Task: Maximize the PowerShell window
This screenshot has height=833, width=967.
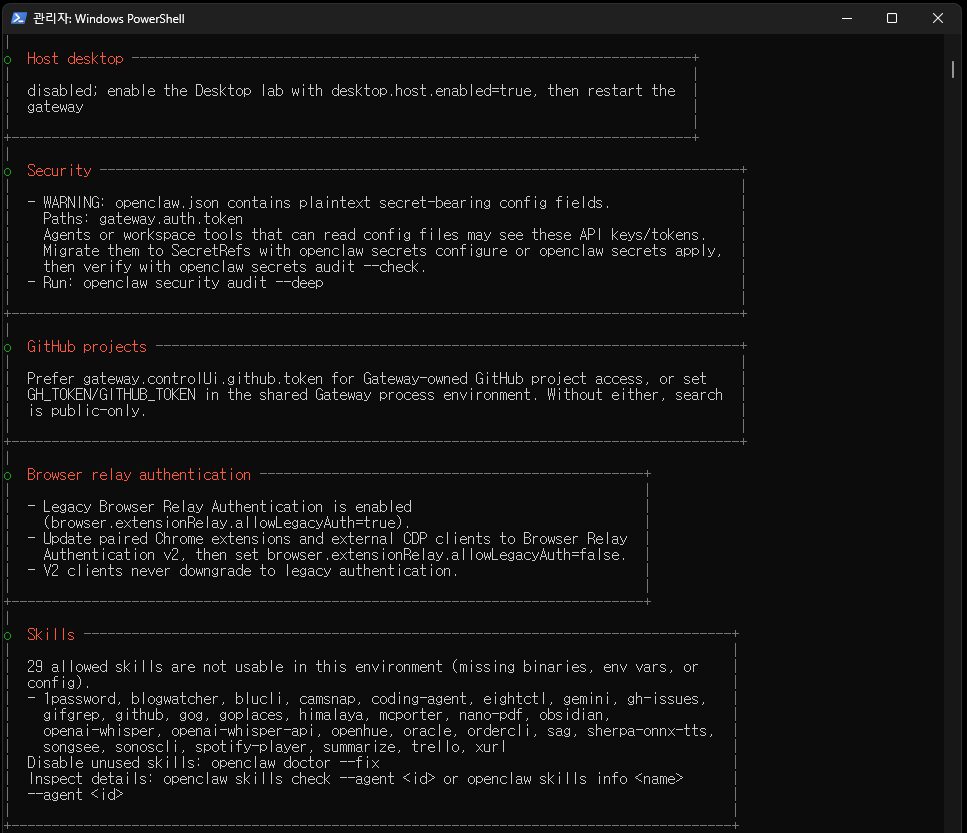Action: (x=892, y=18)
